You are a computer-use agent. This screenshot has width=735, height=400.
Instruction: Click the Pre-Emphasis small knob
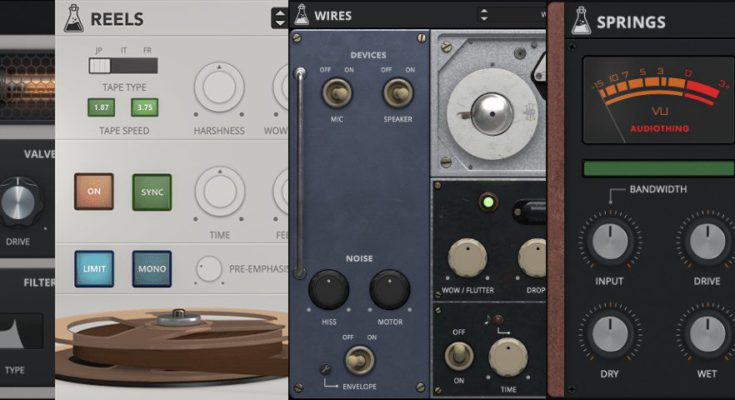tap(209, 269)
